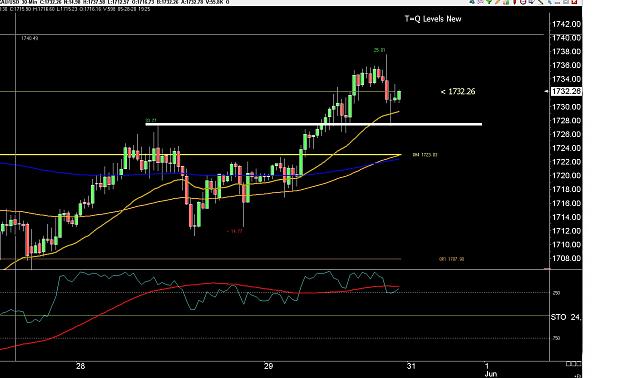Click the date label 29 on time axis
Viewport: 625px width, 378px height.
(268, 366)
